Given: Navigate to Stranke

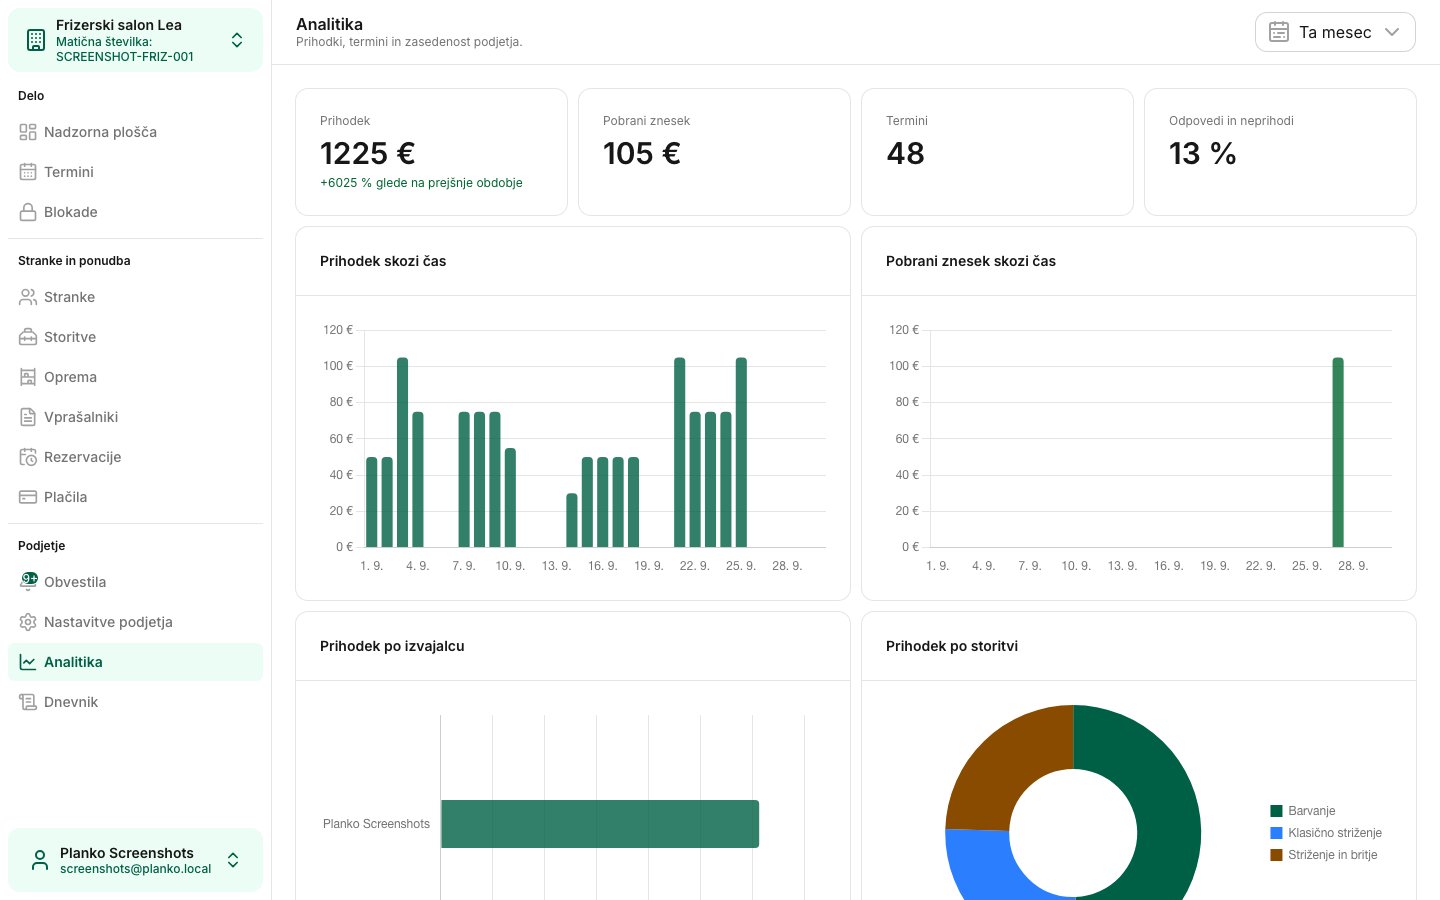Looking at the screenshot, I should (136, 297).
